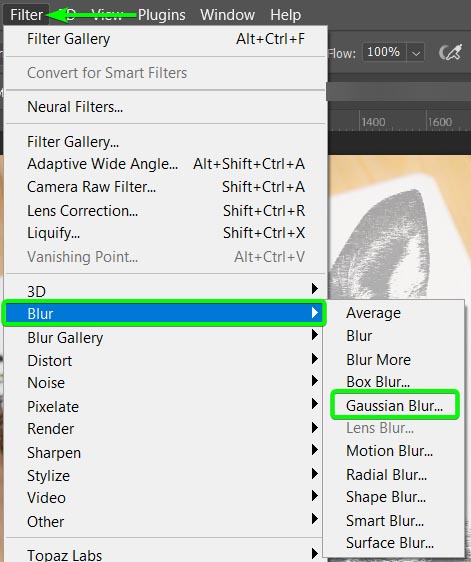The image size is (471, 562).
Task: Expand the Blur Gallery submenu
Action: tap(165, 338)
